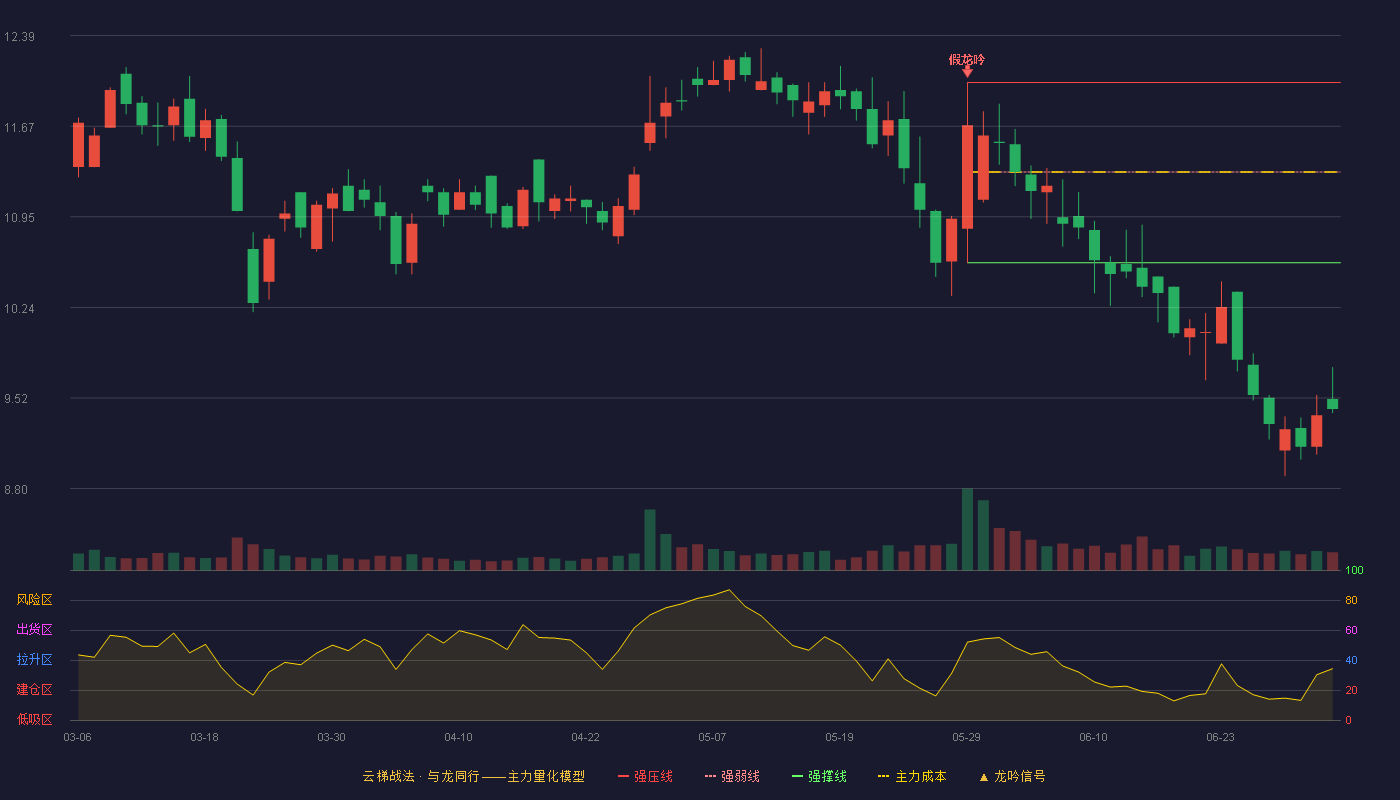Click the 出货区 zone label

pos(34,630)
